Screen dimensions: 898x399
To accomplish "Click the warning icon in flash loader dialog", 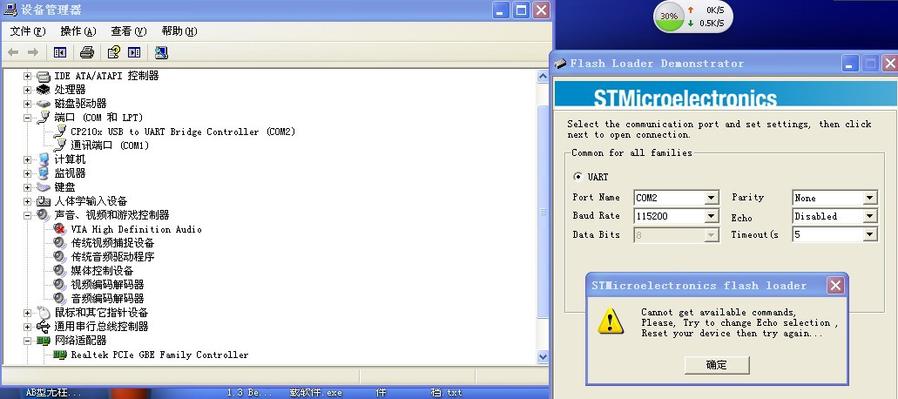I will pos(611,322).
